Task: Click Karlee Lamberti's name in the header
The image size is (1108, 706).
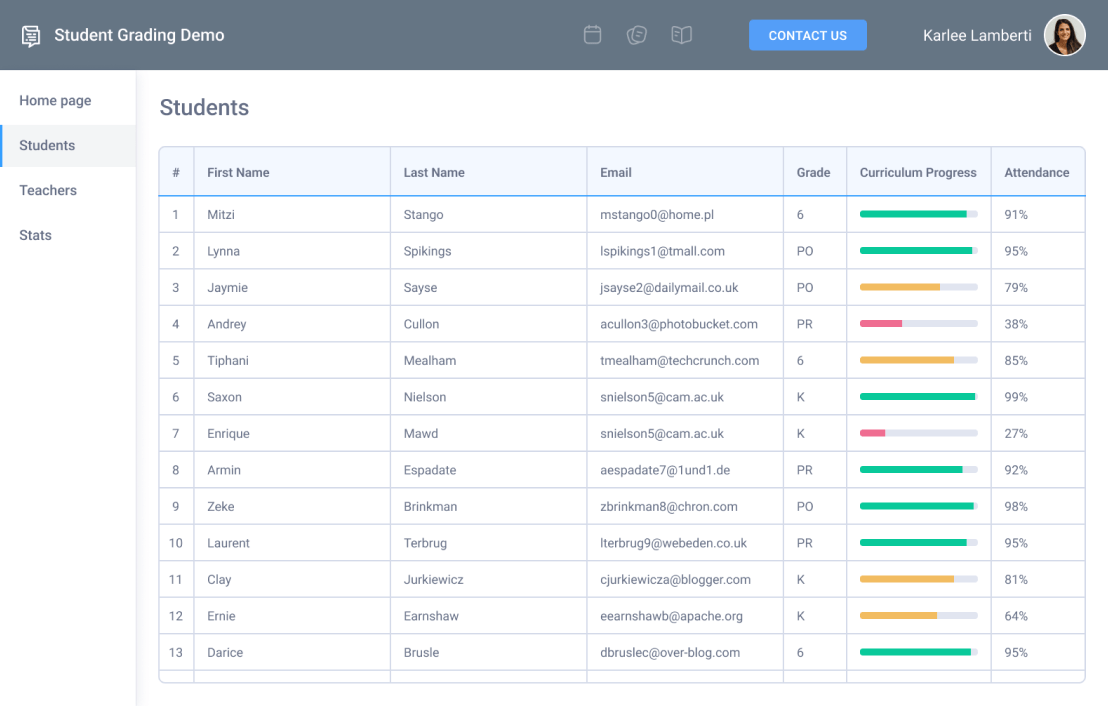Action: (977, 35)
